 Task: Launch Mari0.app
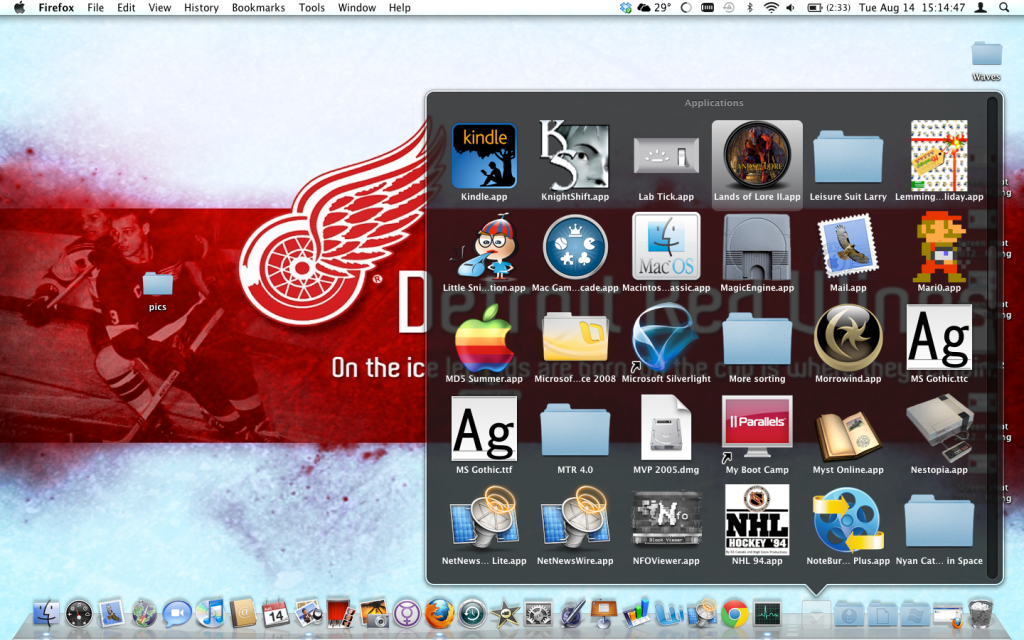(x=939, y=248)
